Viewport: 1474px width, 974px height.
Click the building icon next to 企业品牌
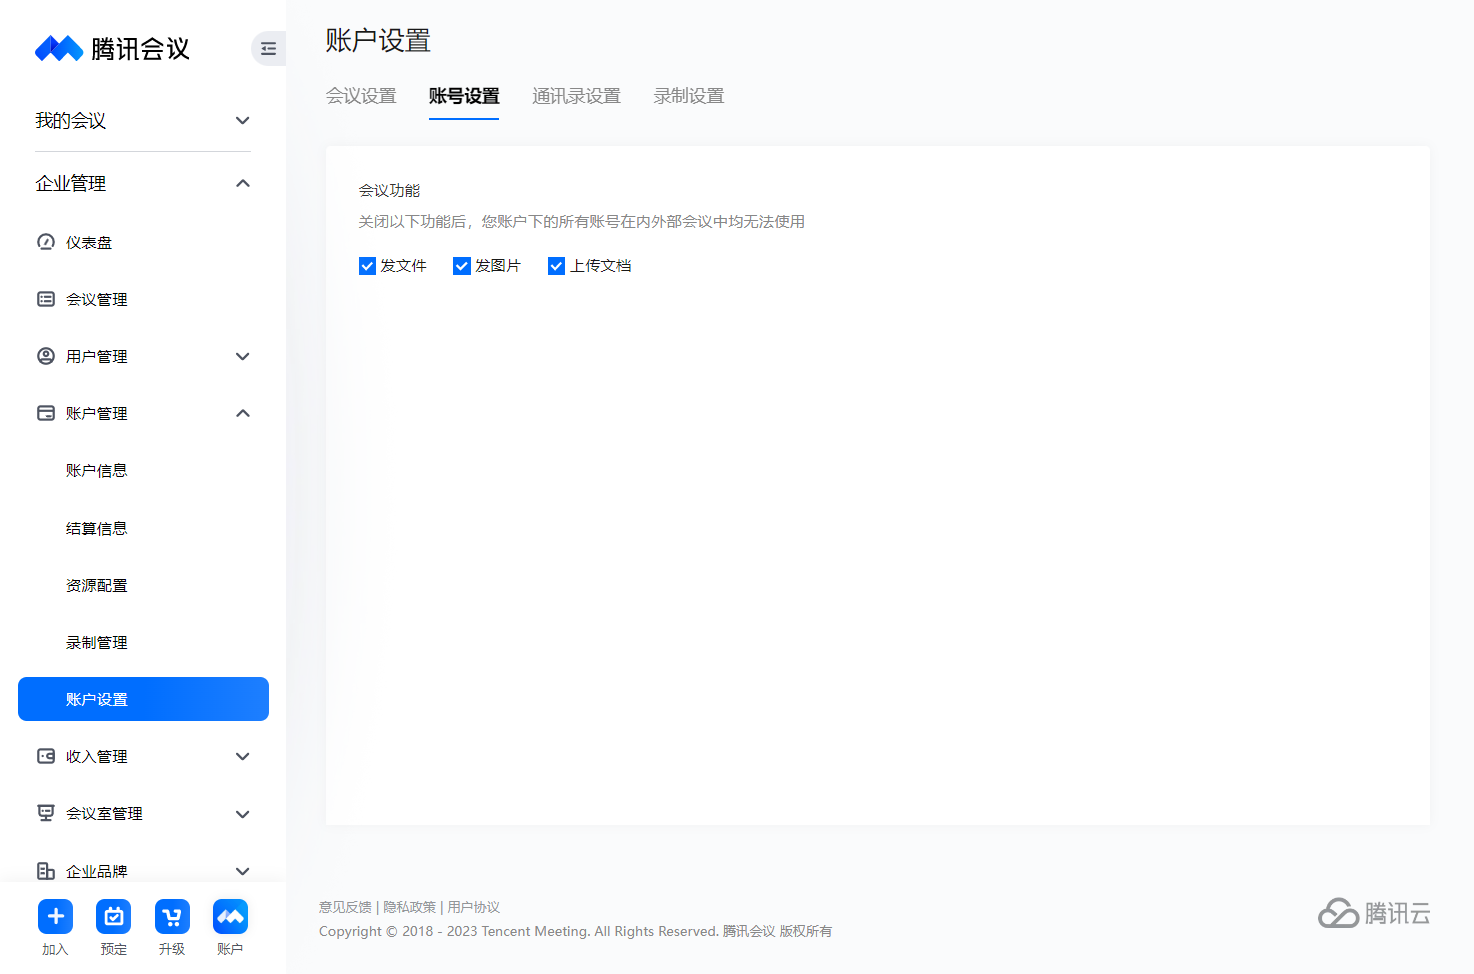(x=46, y=871)
